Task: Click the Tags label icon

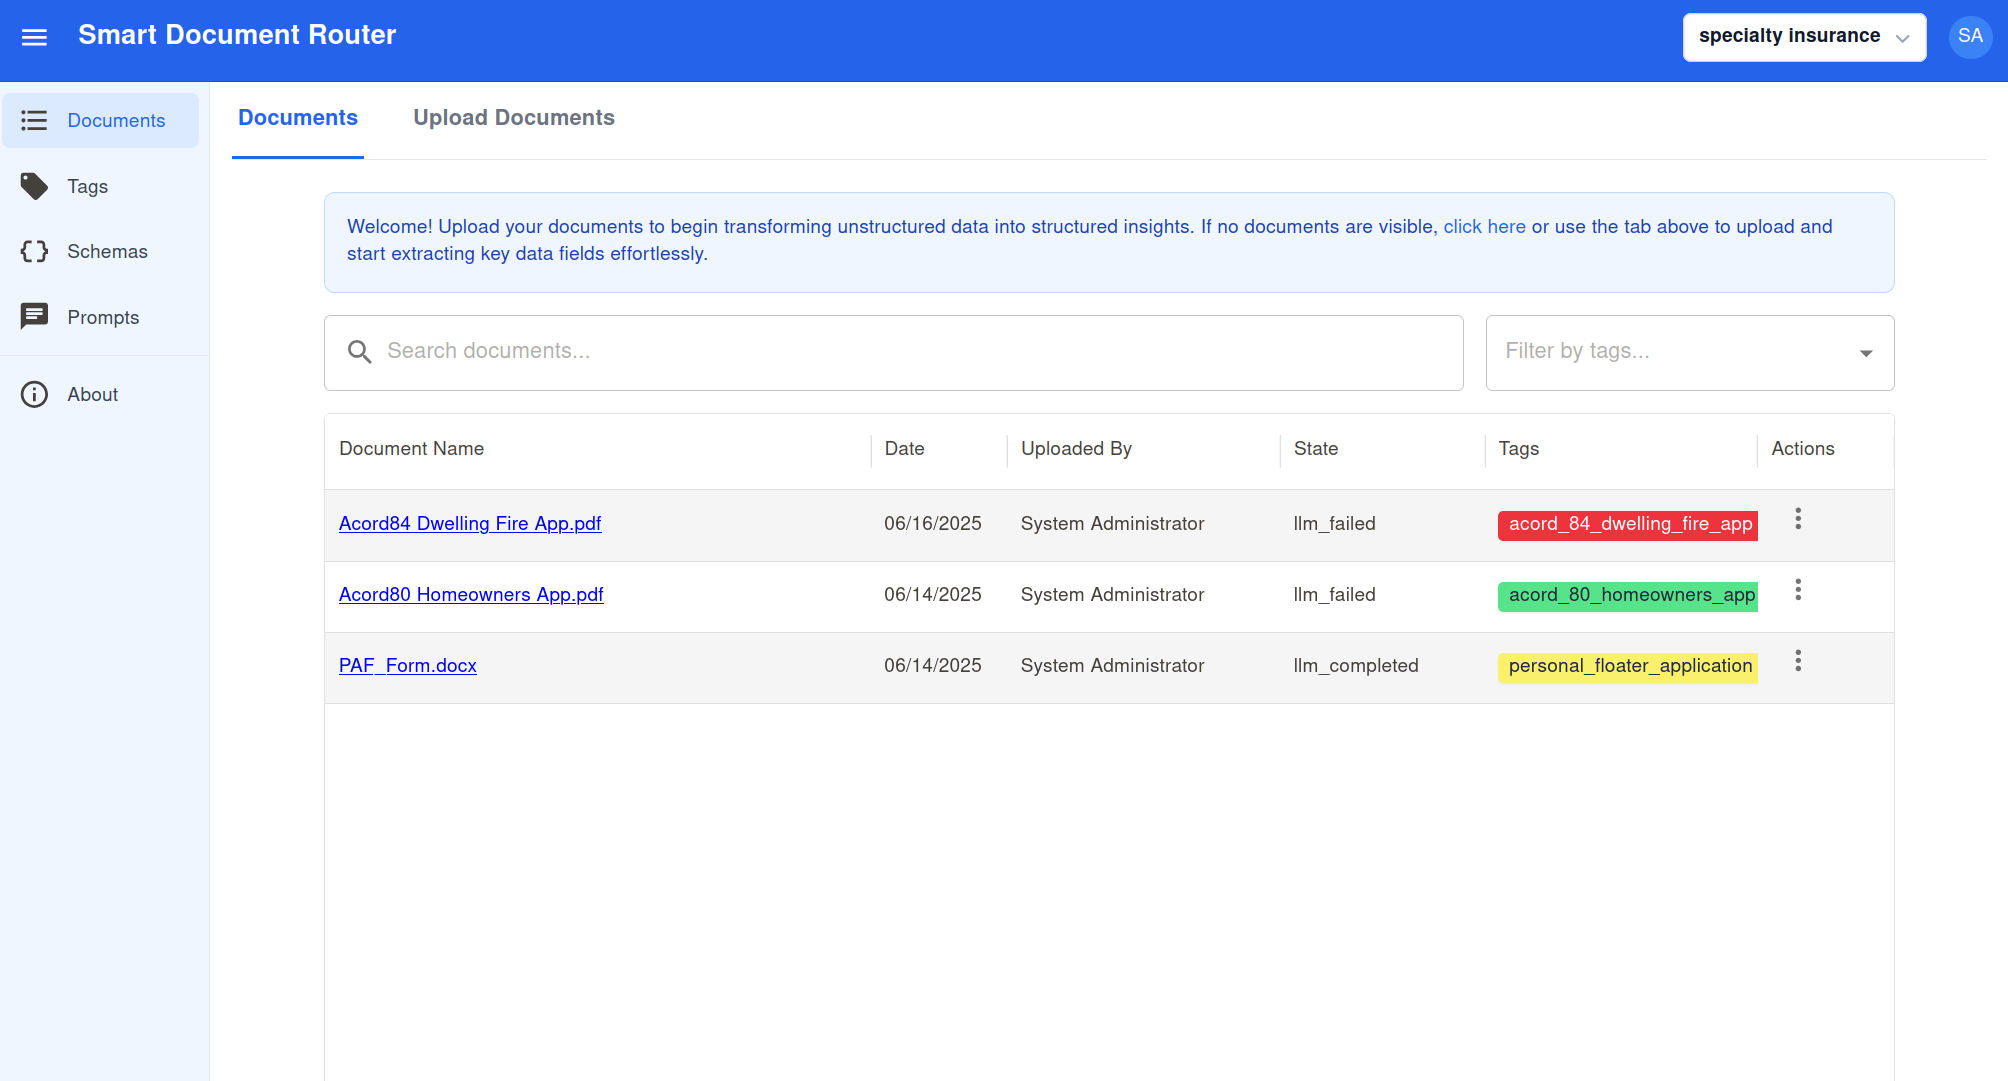Action: click(34, 186)
